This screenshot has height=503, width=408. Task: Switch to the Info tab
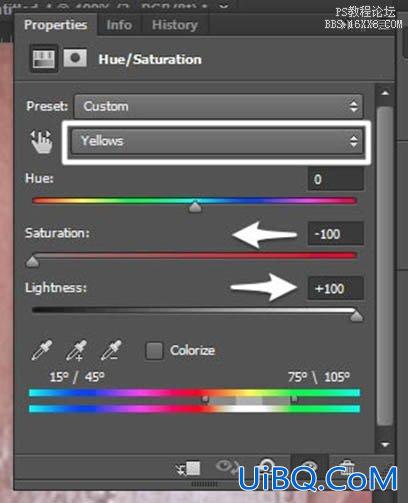(119, 25)
